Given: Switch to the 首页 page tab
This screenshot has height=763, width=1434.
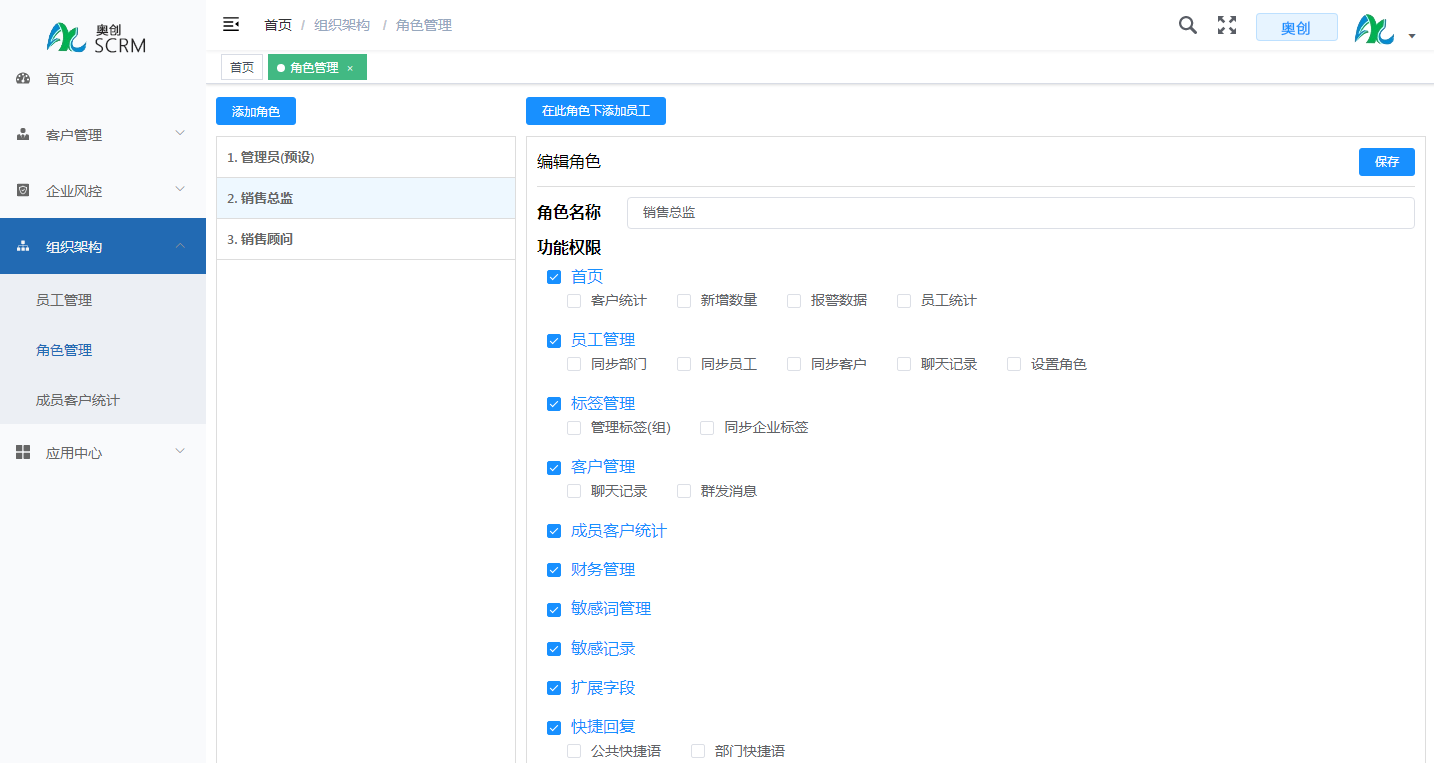Looking at the screenshot, I should click(242, 67).
